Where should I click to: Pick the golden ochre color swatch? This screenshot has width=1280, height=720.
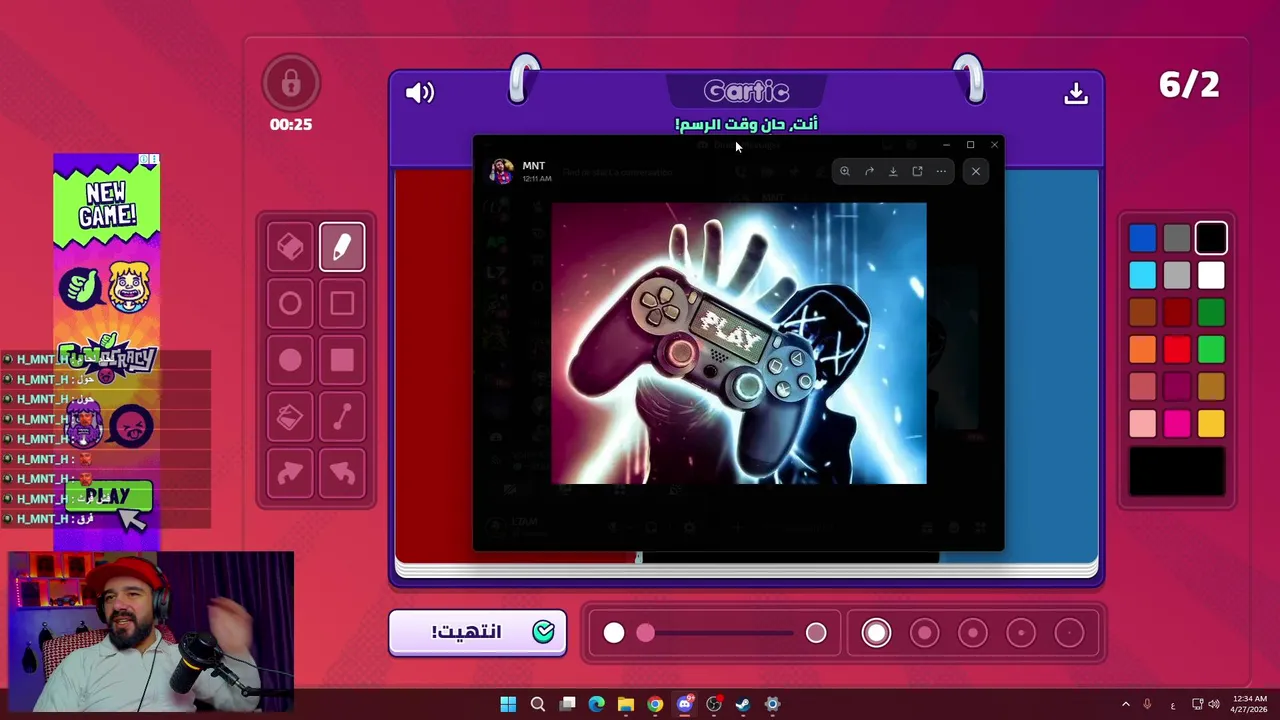tap(1211, 386)
